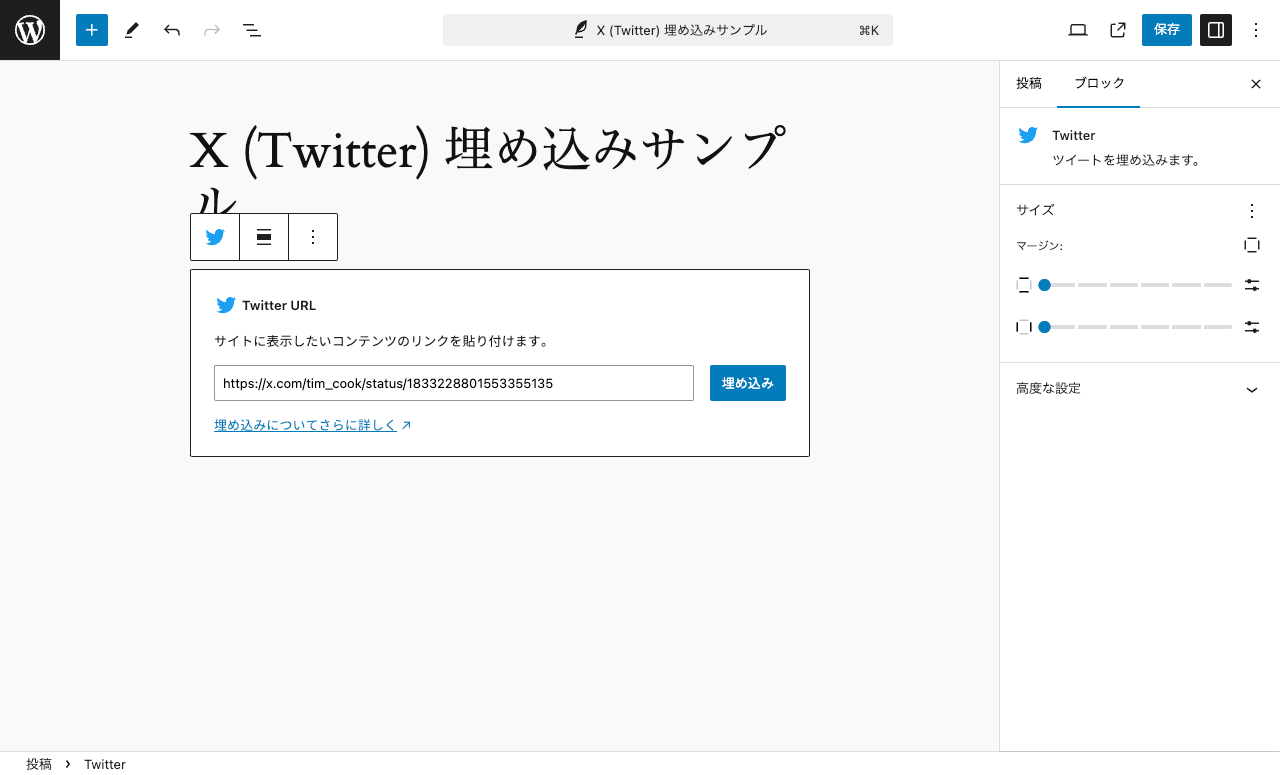Toggle the マージン unlink sides icon
The width and height of the screenshot is (1280, 775).
point(1252,245)
